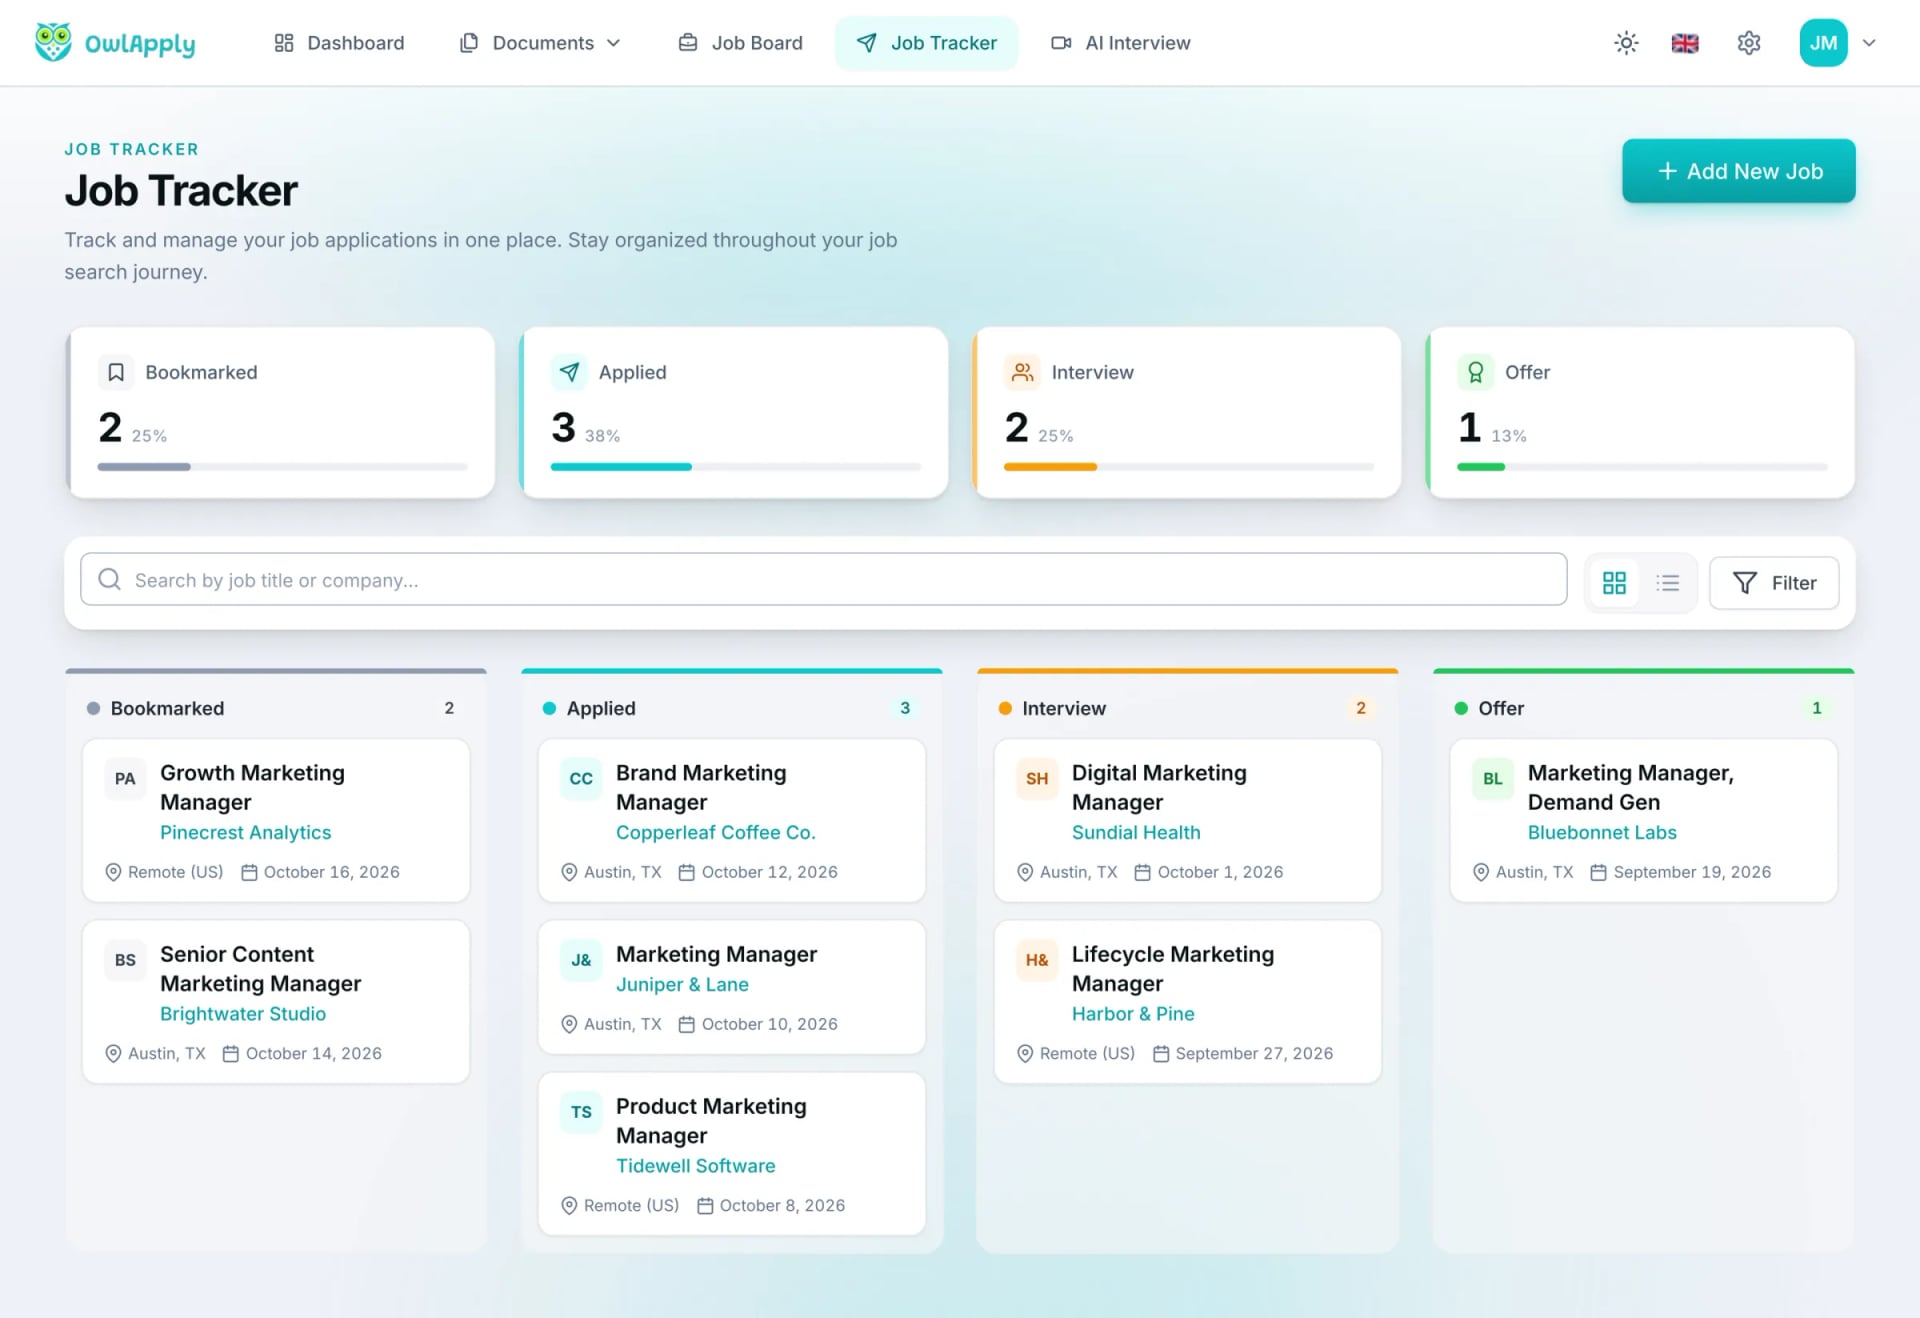The width and height of the screenshot is (1920, 1318).
Task: Open Bluebonnet Labs company link
Action: click(x=1602, y=832)
